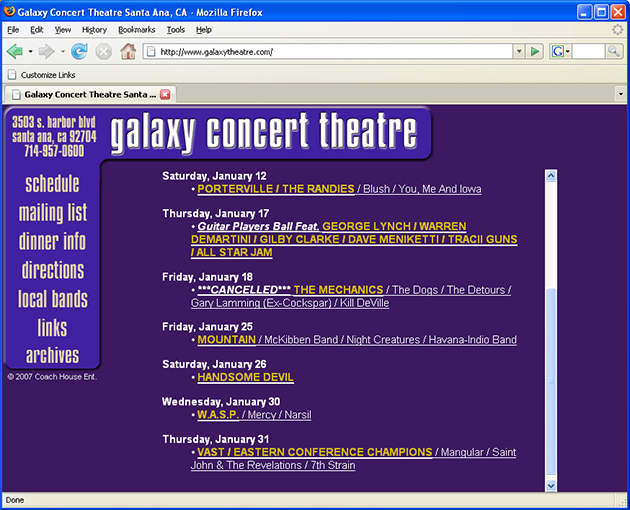Reload the current page
The width and height of the screenshot is (630, 510).
coord(79,51)
